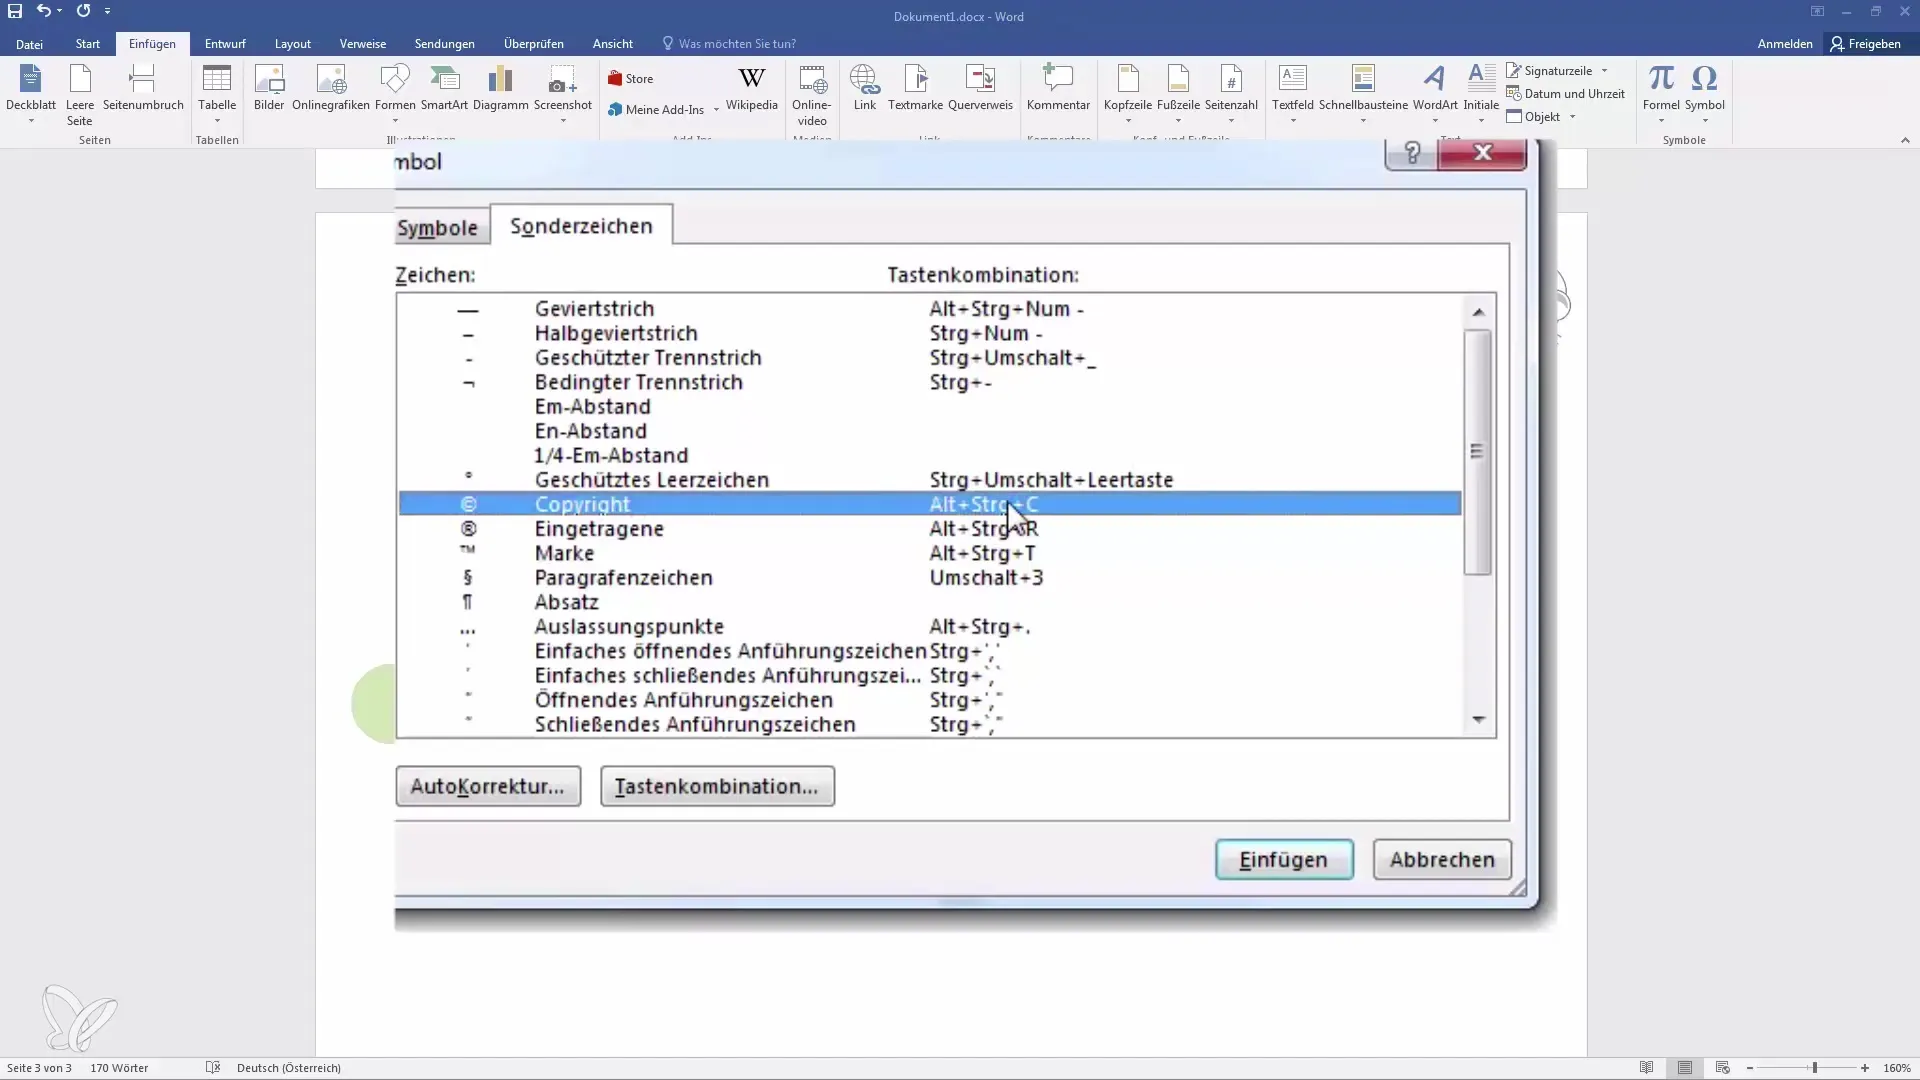Select the Geviertstrich row

(930, 309)
